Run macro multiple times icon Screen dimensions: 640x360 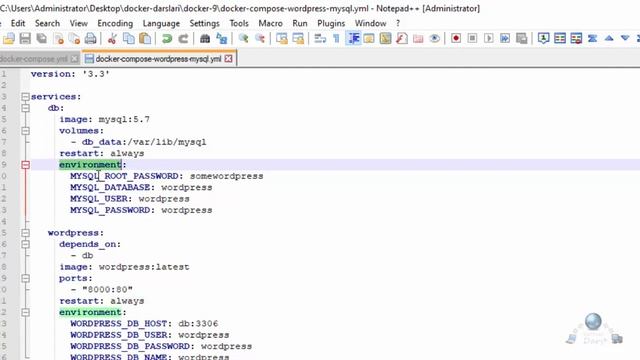click(x=505, y=39)
